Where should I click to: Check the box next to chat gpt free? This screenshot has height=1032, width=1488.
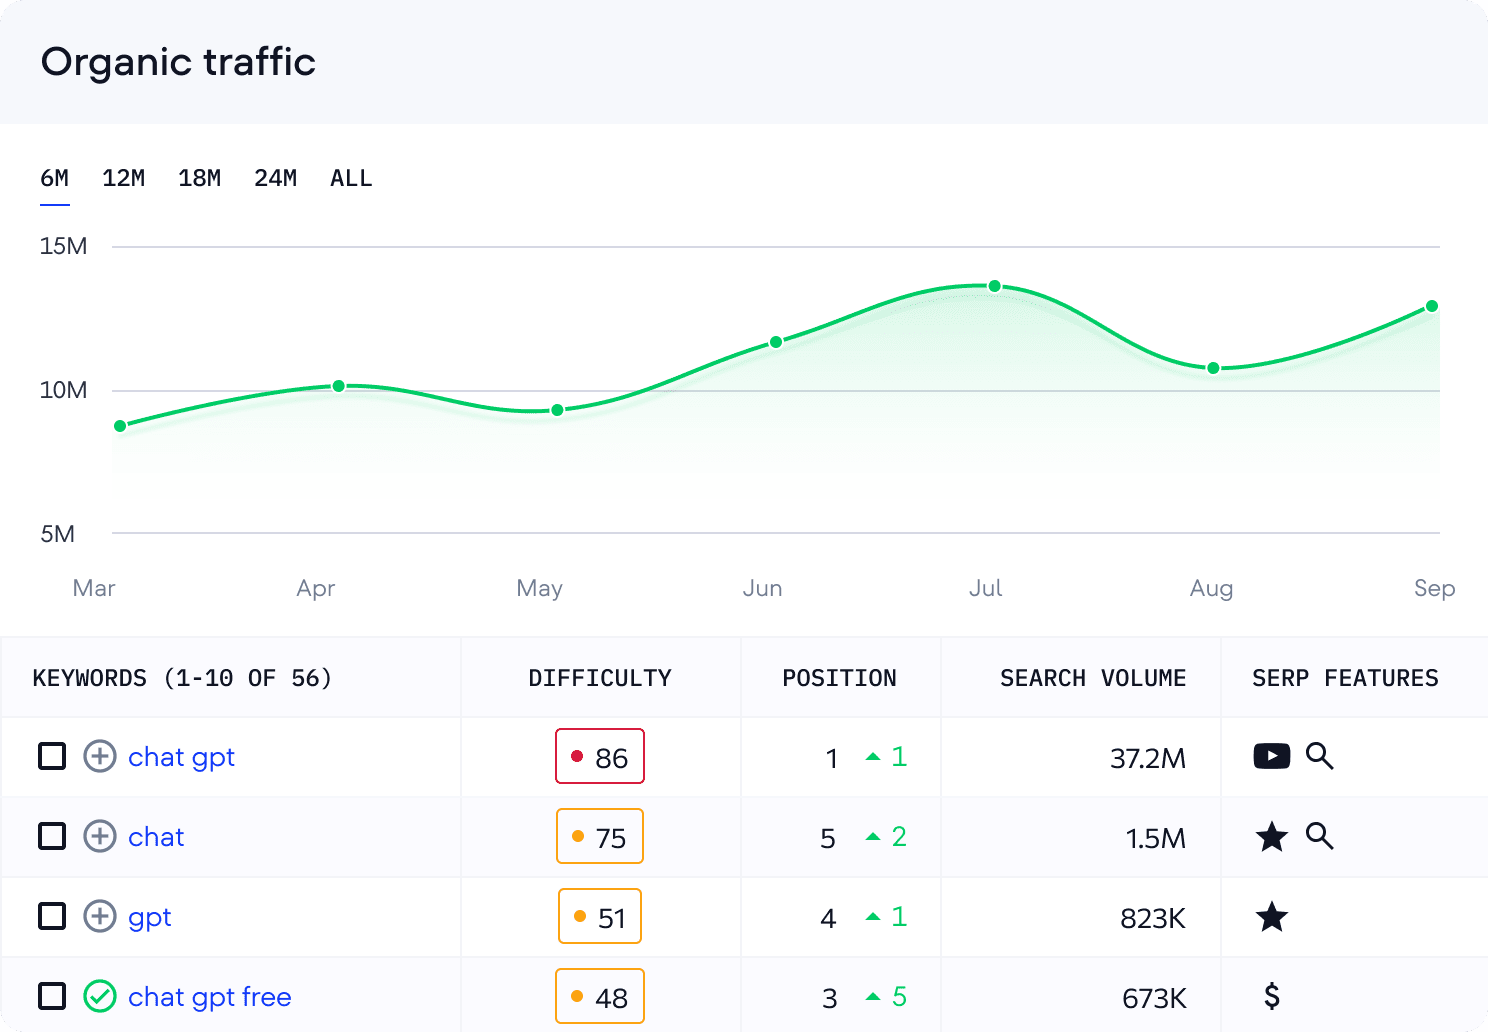tap(52, 996)
